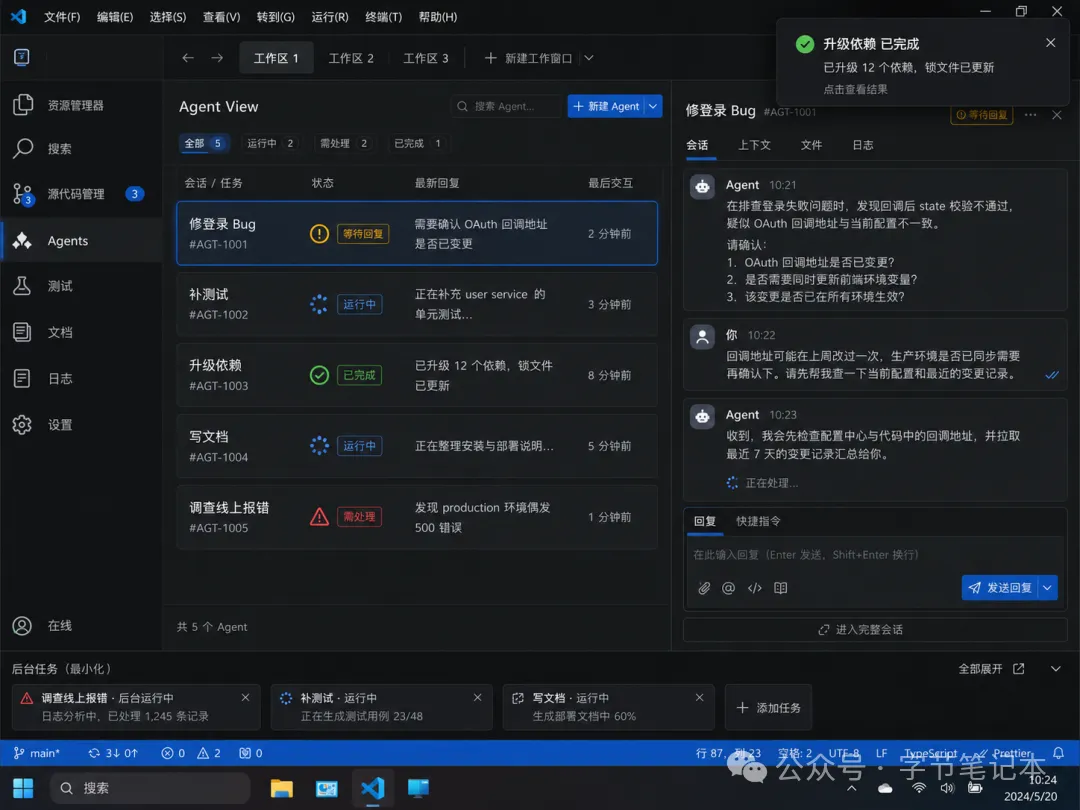
Task: Close the 写文档 background task card
Action: click(699, 697)
